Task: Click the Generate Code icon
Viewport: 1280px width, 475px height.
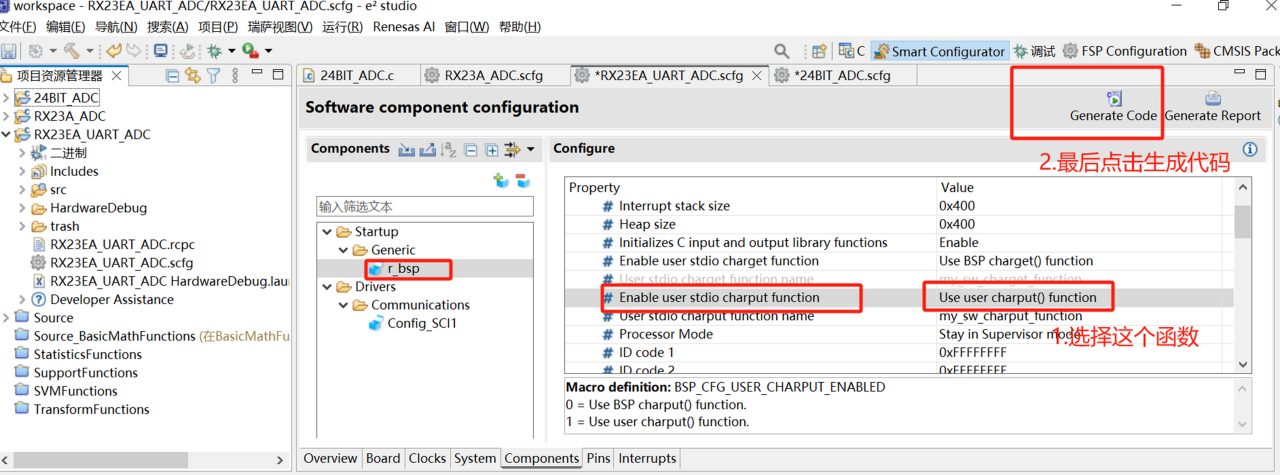Action: click(x=1114, y=98)
